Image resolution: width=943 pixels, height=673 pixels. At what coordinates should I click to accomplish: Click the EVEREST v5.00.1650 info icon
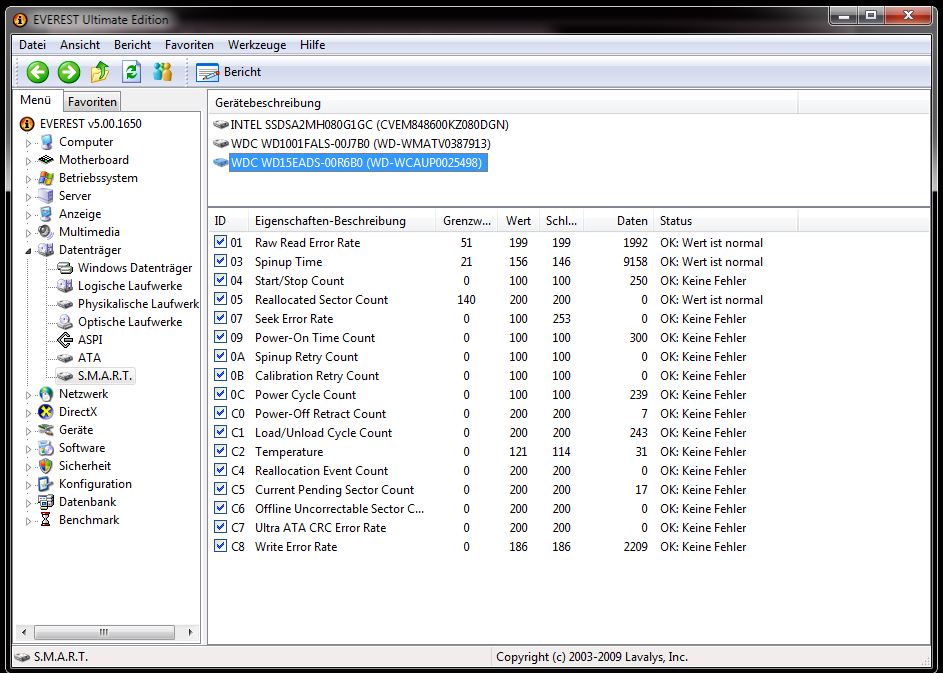27,124
